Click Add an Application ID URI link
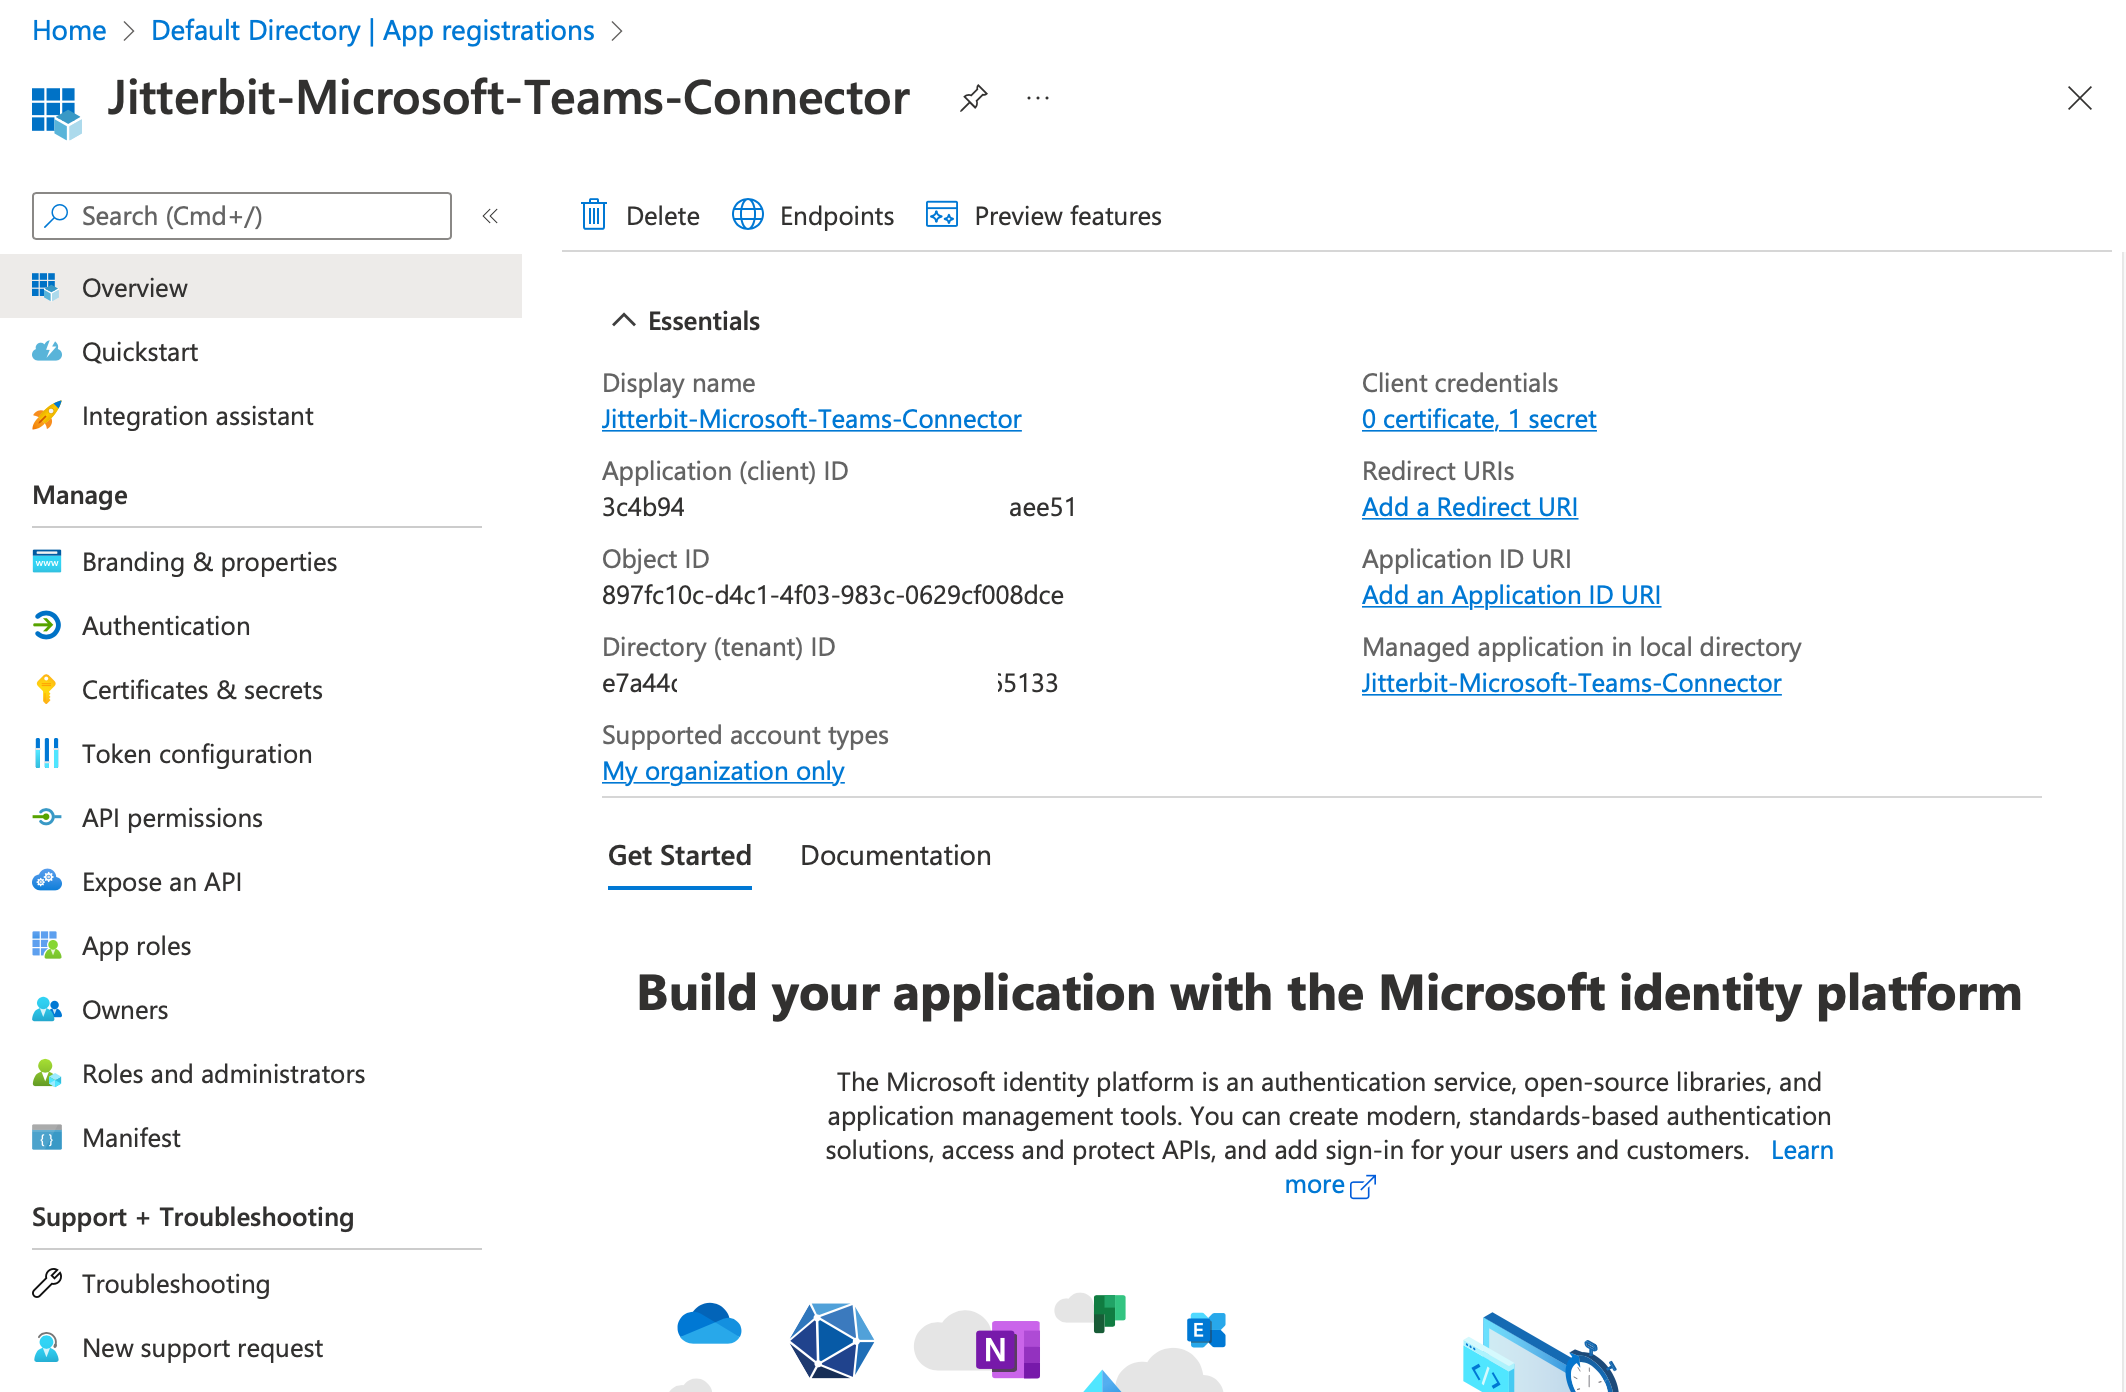Screen dimensions: 2126x1392 click(x=1509, y=593)
